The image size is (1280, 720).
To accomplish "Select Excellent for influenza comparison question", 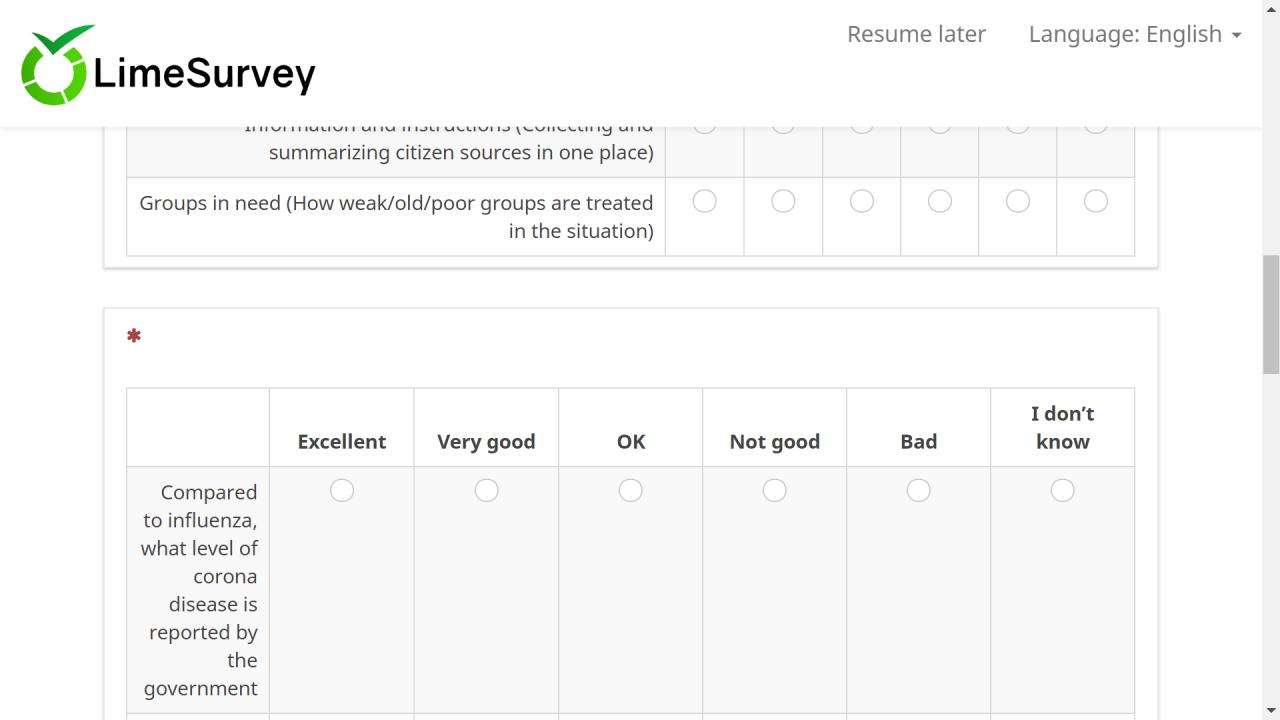I will click(x=342, y=490).
